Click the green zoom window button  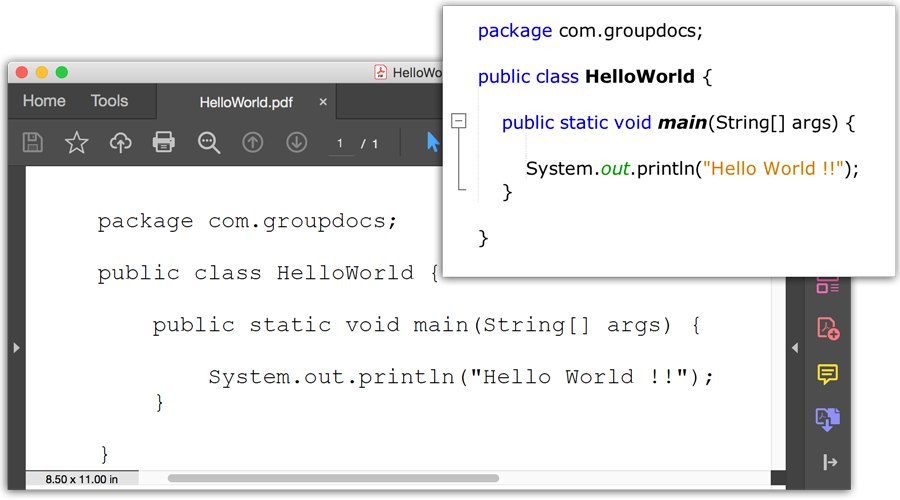(x=61, y=72)
